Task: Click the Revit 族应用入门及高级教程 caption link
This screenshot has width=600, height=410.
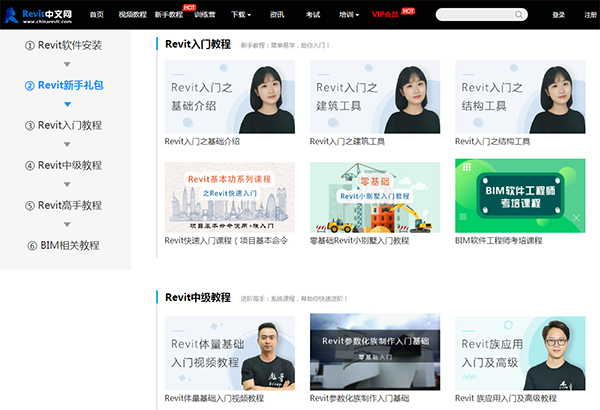Action: click(506, 399)
